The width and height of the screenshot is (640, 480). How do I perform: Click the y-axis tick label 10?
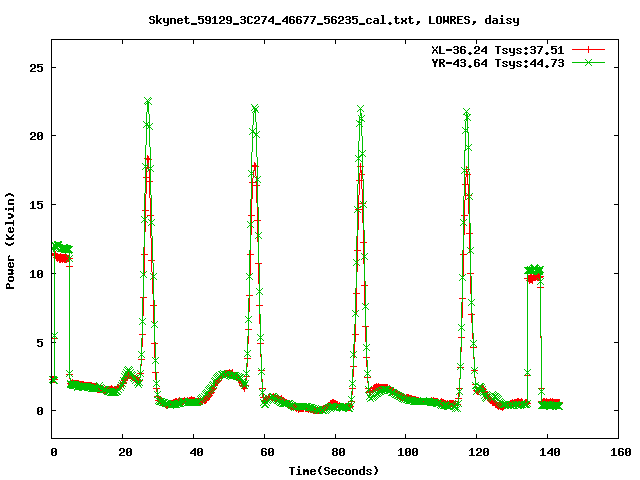click(36, 273)
